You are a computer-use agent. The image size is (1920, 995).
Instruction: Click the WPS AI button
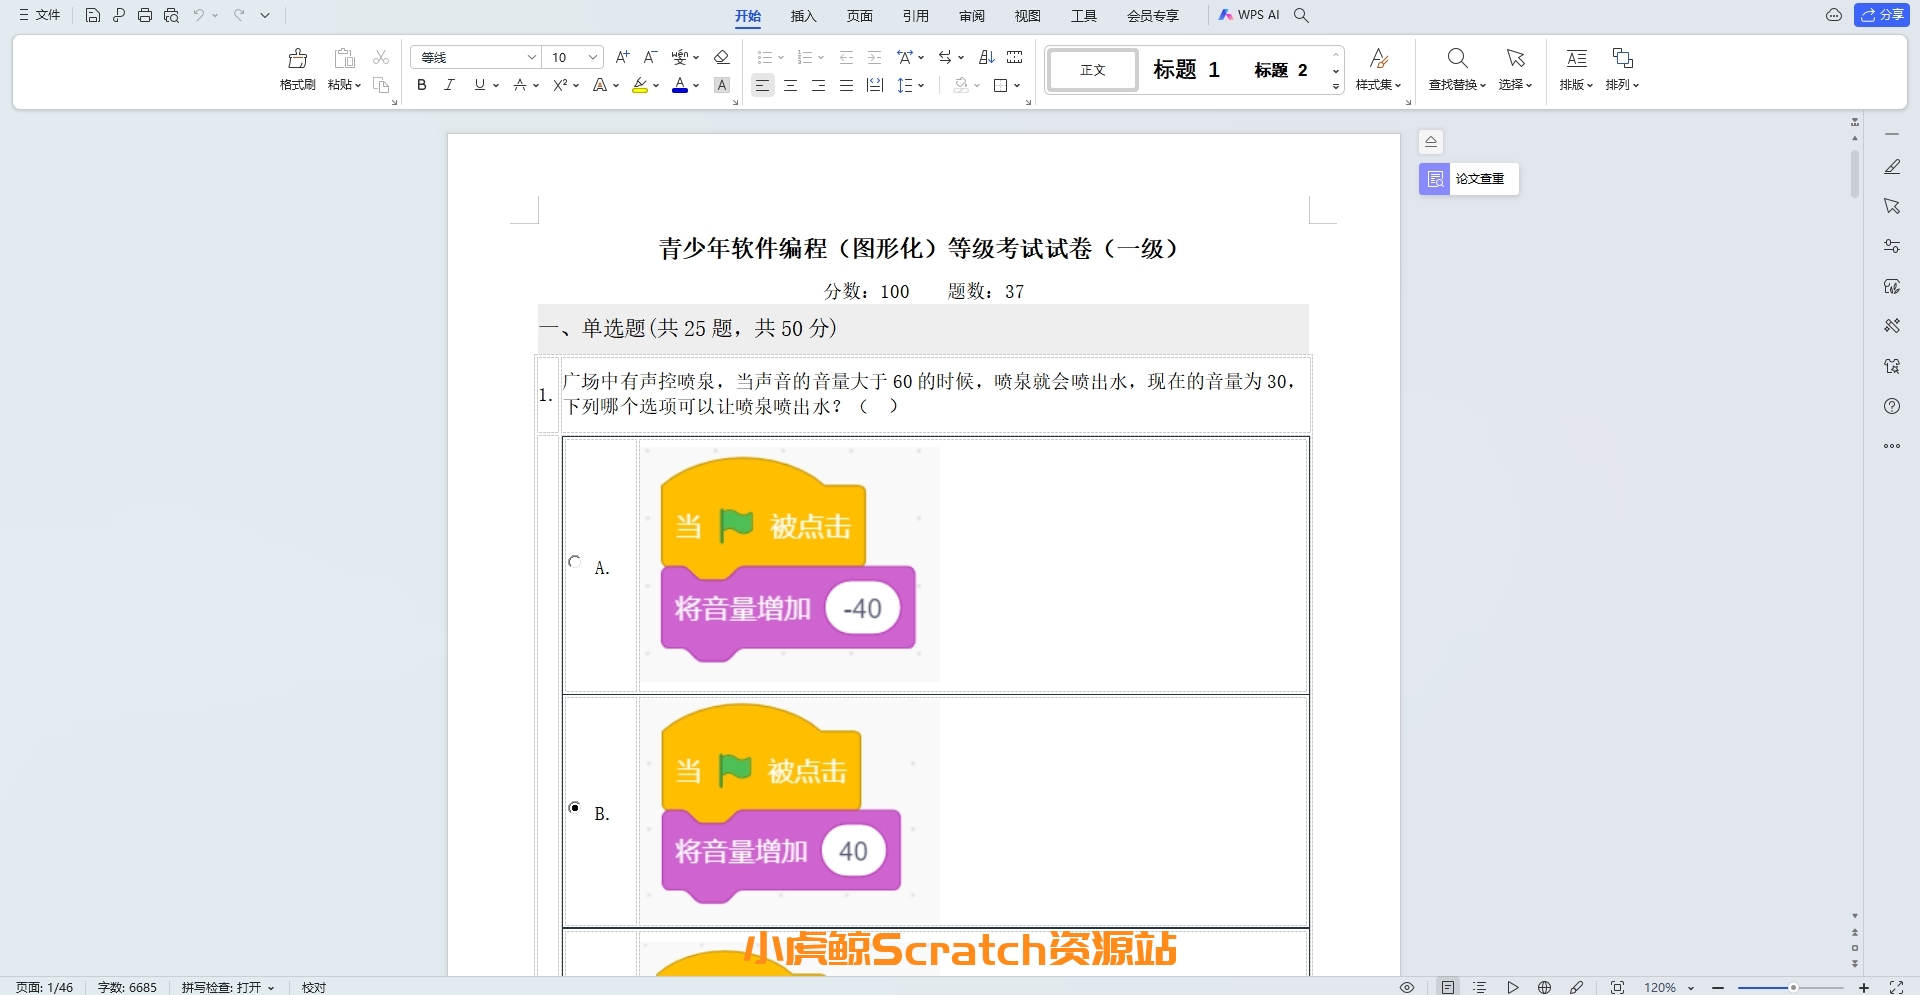click(x=1249, y=15)
